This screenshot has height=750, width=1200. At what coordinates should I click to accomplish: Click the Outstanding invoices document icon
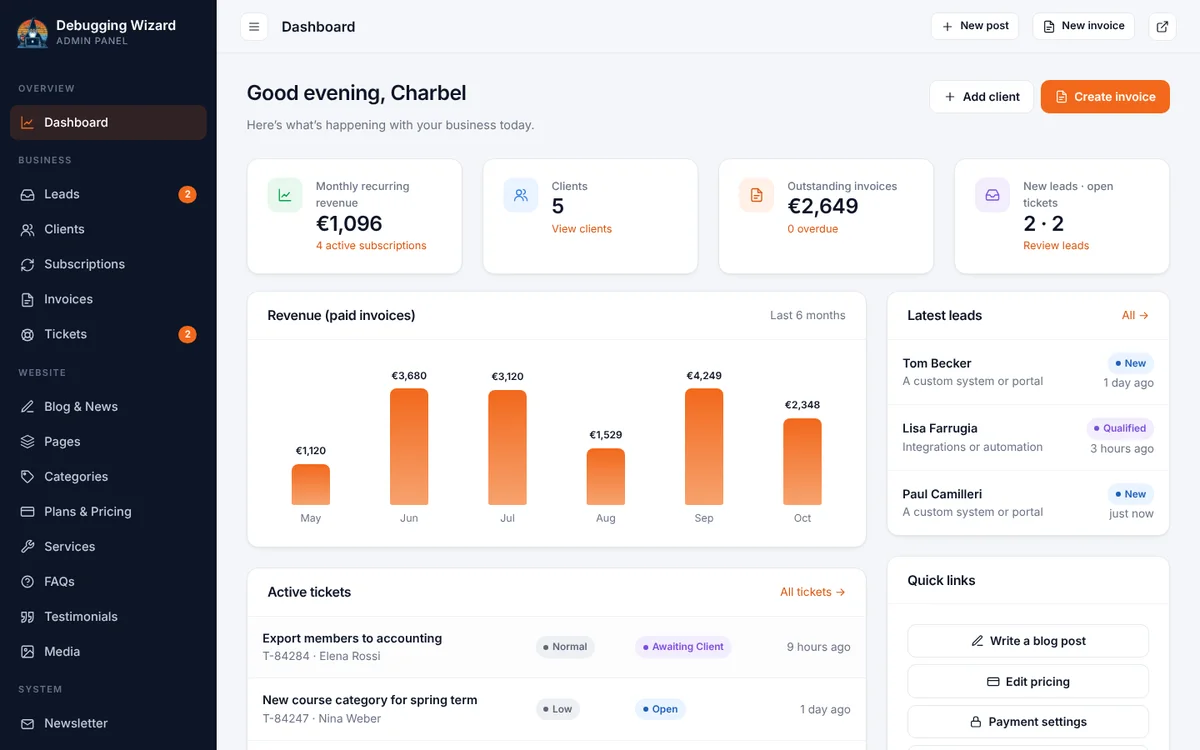pyautogui.click(x=757, y=195)
